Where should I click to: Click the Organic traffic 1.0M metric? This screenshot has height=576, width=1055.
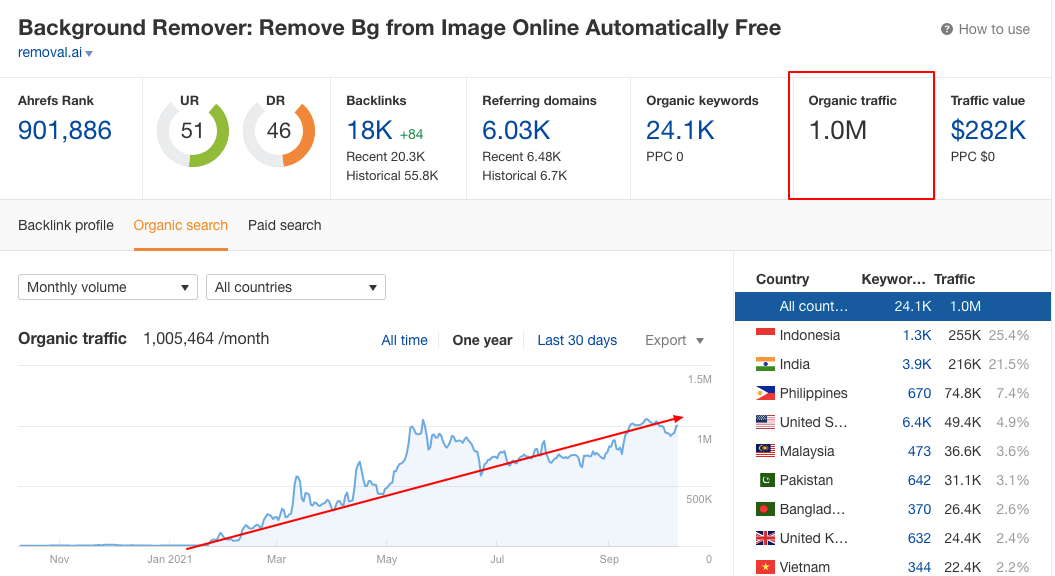(838, 131)
